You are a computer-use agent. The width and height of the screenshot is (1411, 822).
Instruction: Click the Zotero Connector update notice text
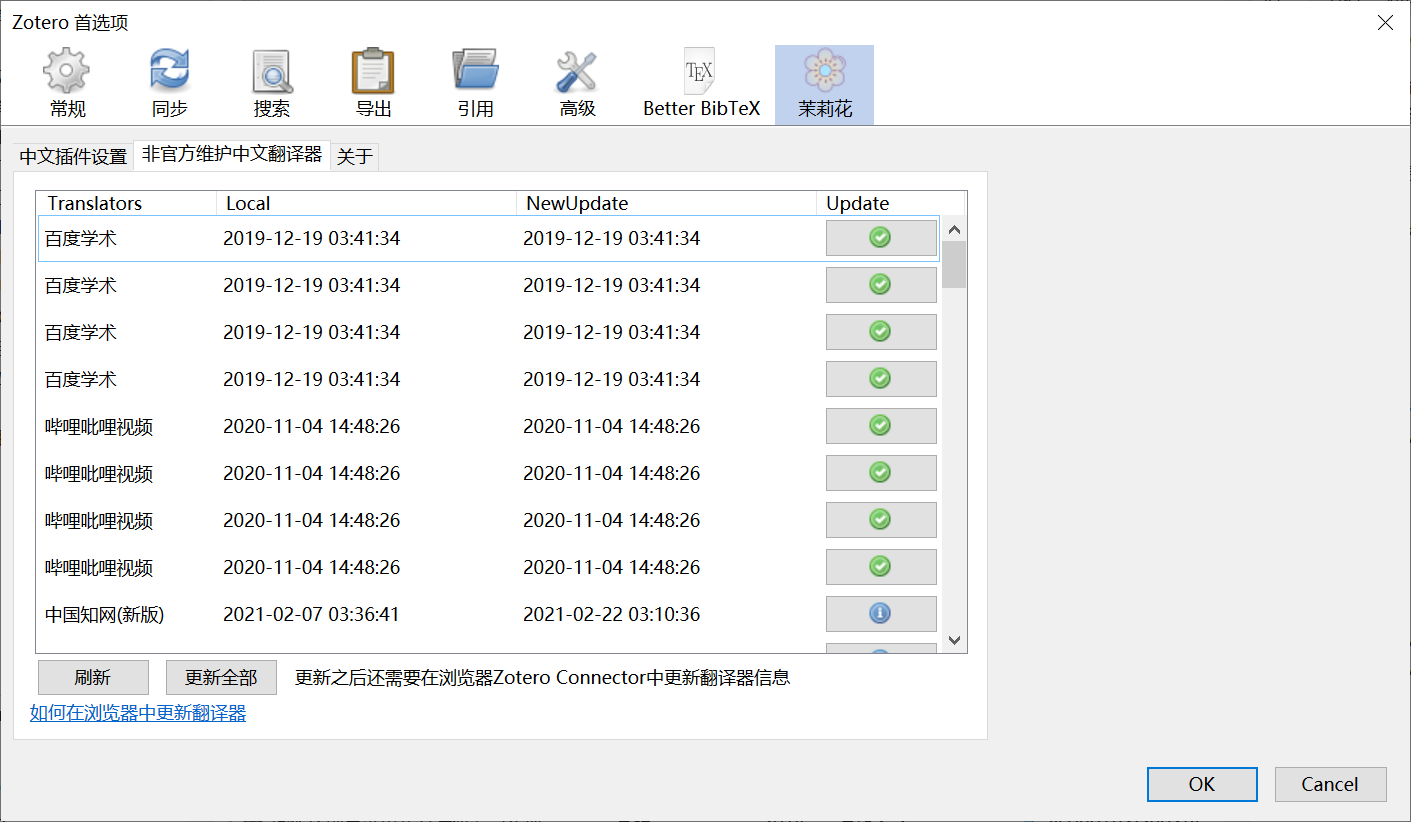pos(542,678)
